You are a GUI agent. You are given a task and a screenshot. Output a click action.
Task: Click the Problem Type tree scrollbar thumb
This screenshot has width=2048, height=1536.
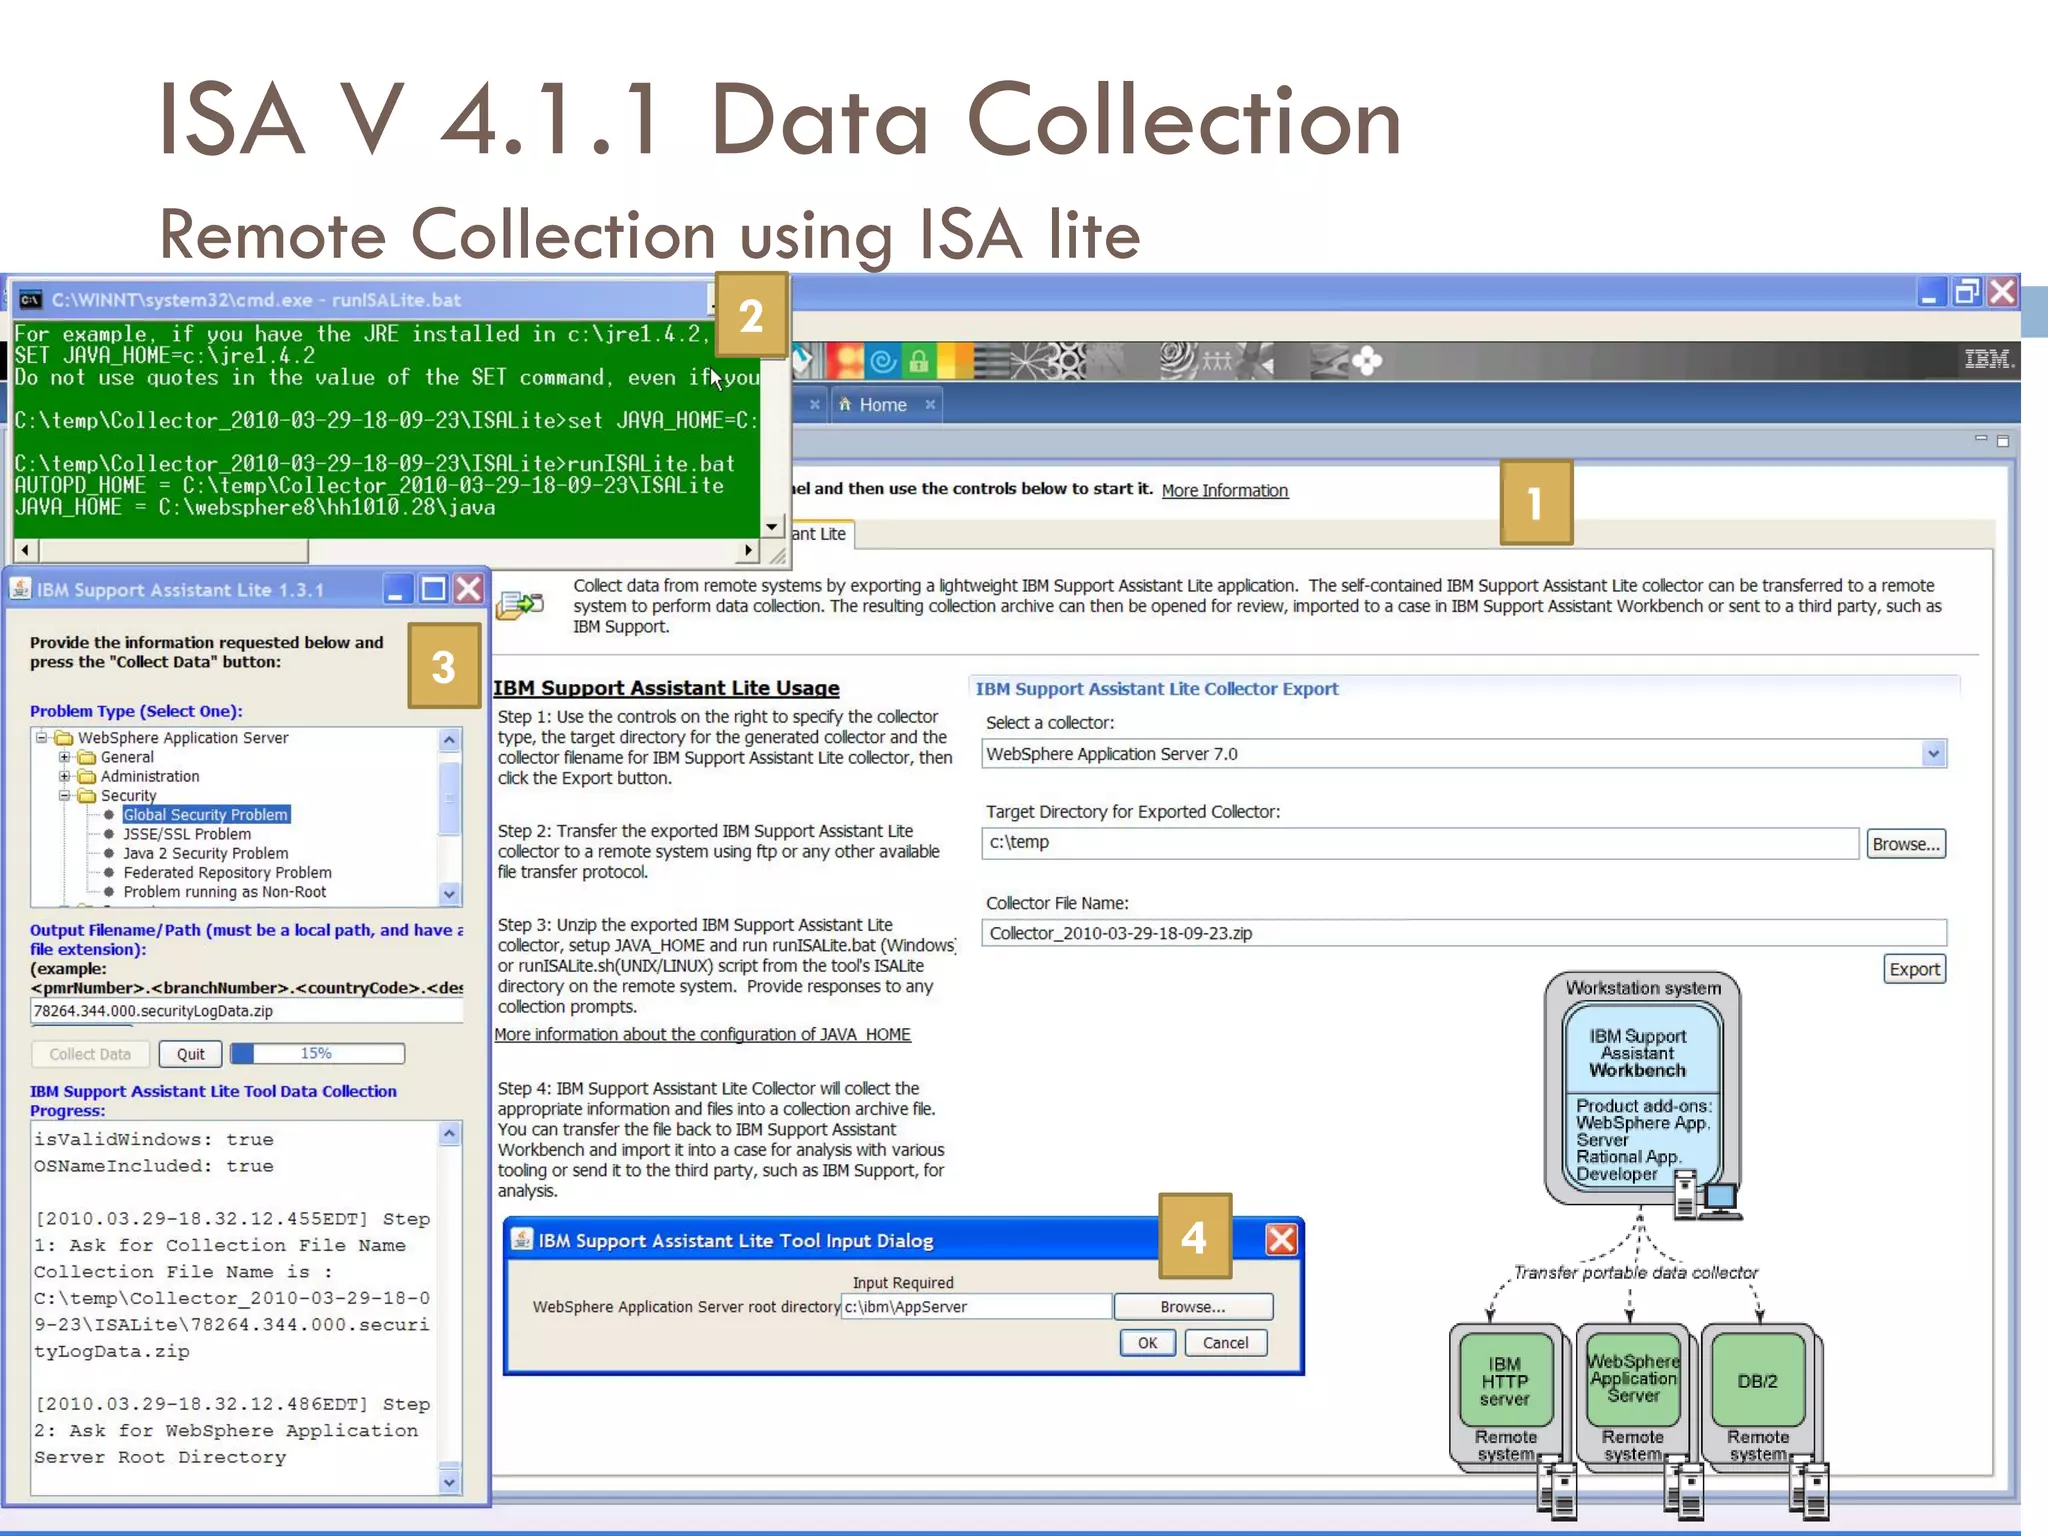pyautogui.click(x=450, y=797)
